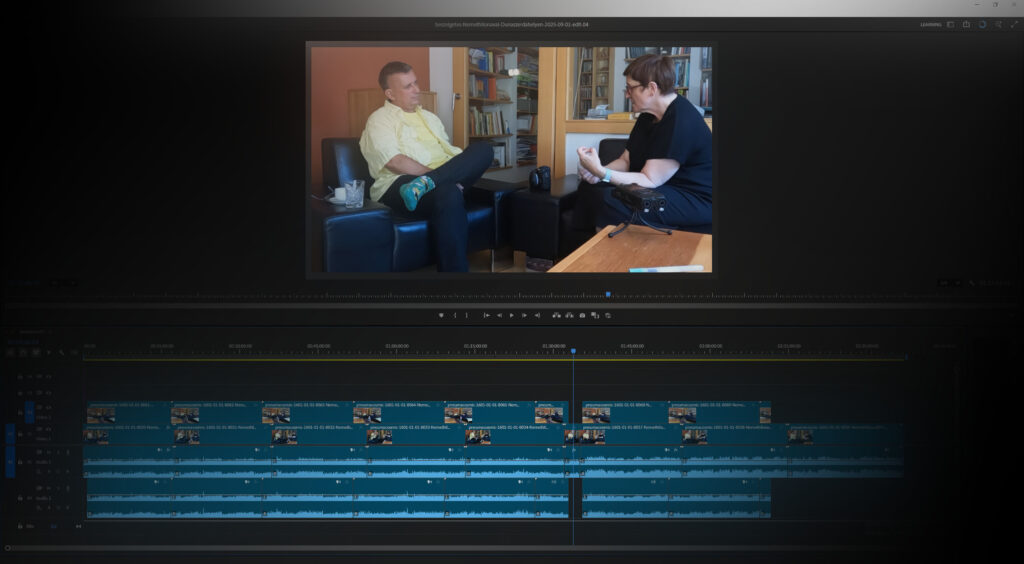
Task: Open the Workspaces panel icon
Action: pos(950,24)
